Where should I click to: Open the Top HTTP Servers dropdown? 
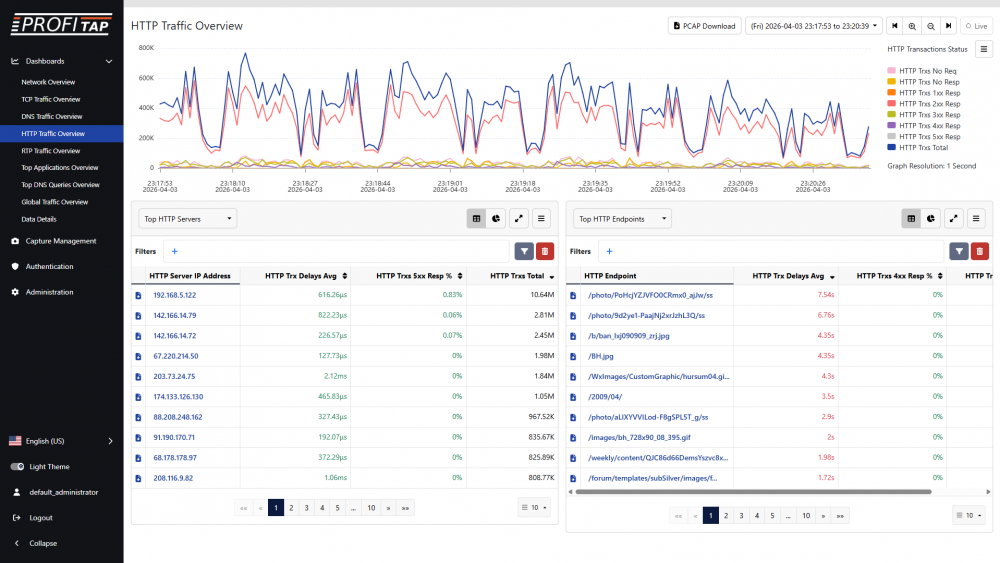(188, 218)
